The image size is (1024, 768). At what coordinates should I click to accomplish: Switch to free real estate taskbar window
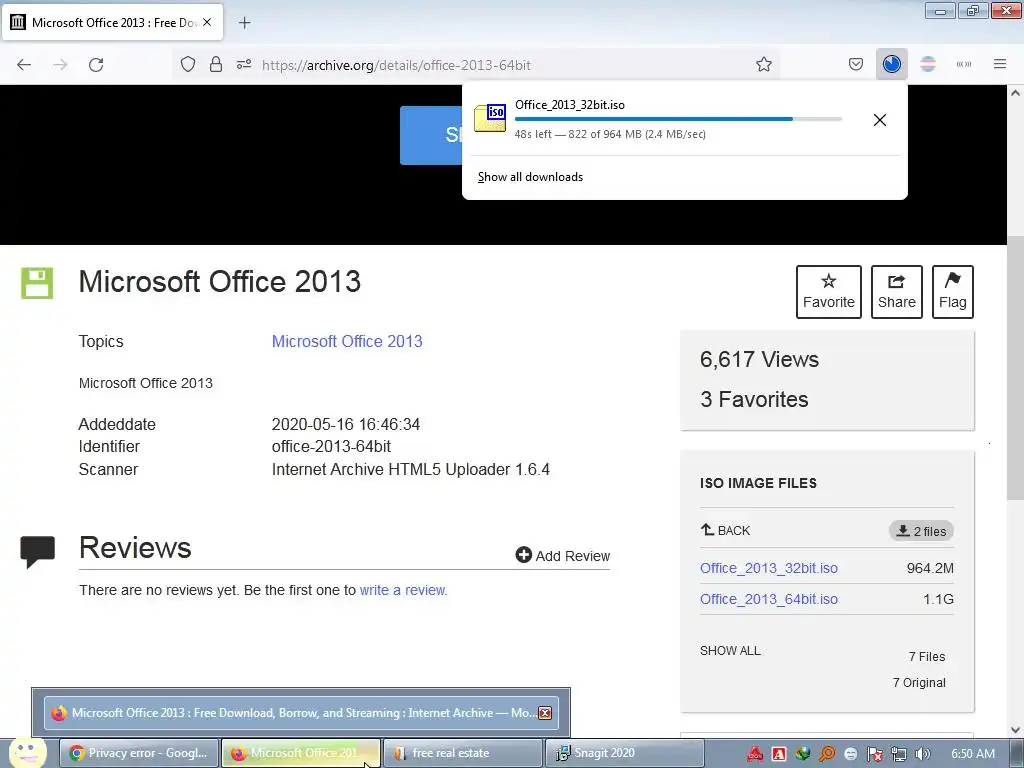tap(462, 753)
